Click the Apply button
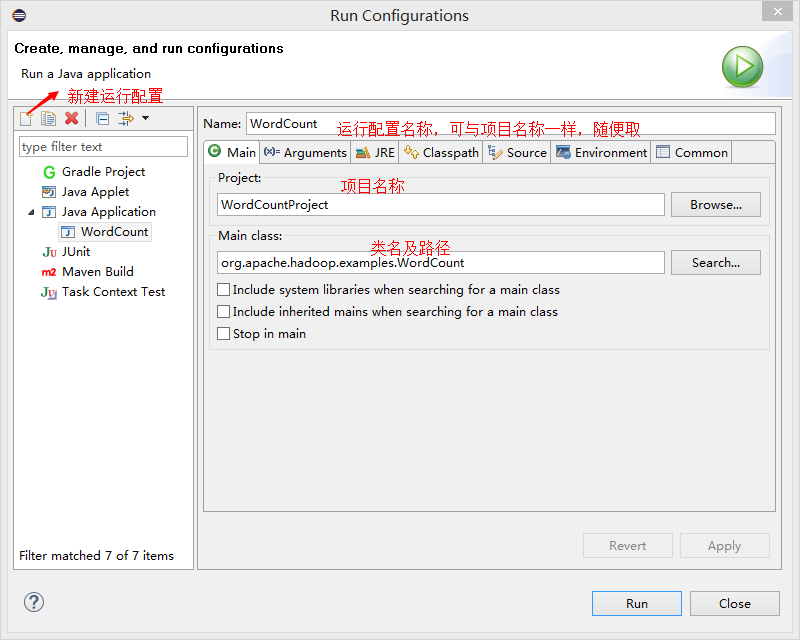The height and width of the screenshot is (640, 800). click(x=724, y=546)
